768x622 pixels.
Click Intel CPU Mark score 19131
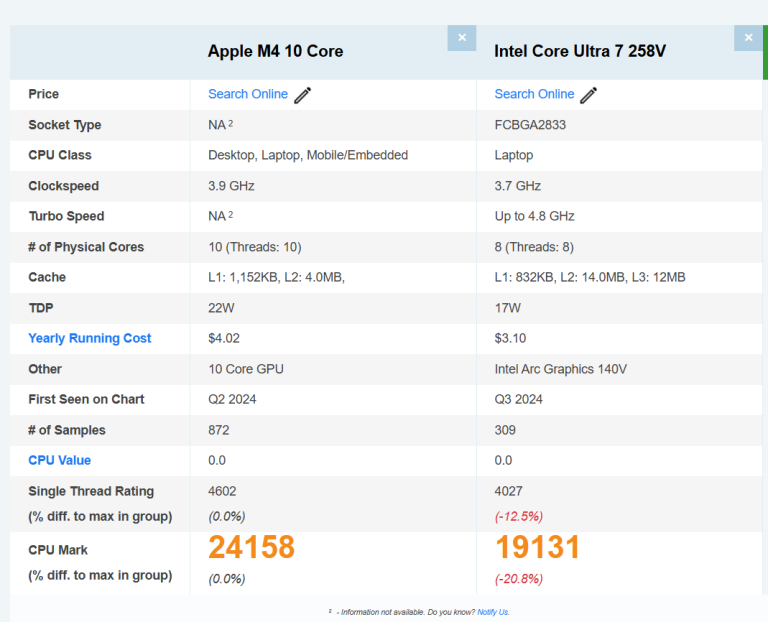coord(537,547)
